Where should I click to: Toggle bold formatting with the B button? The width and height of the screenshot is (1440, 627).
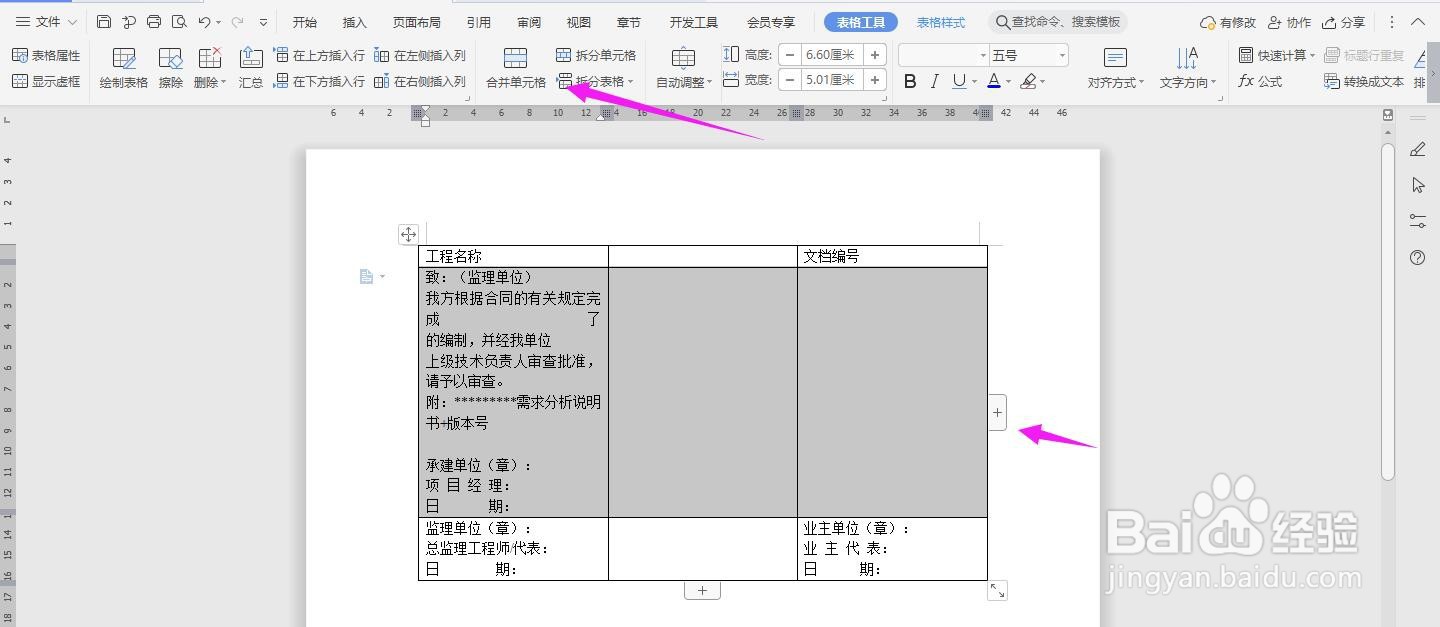coord(908,80)
